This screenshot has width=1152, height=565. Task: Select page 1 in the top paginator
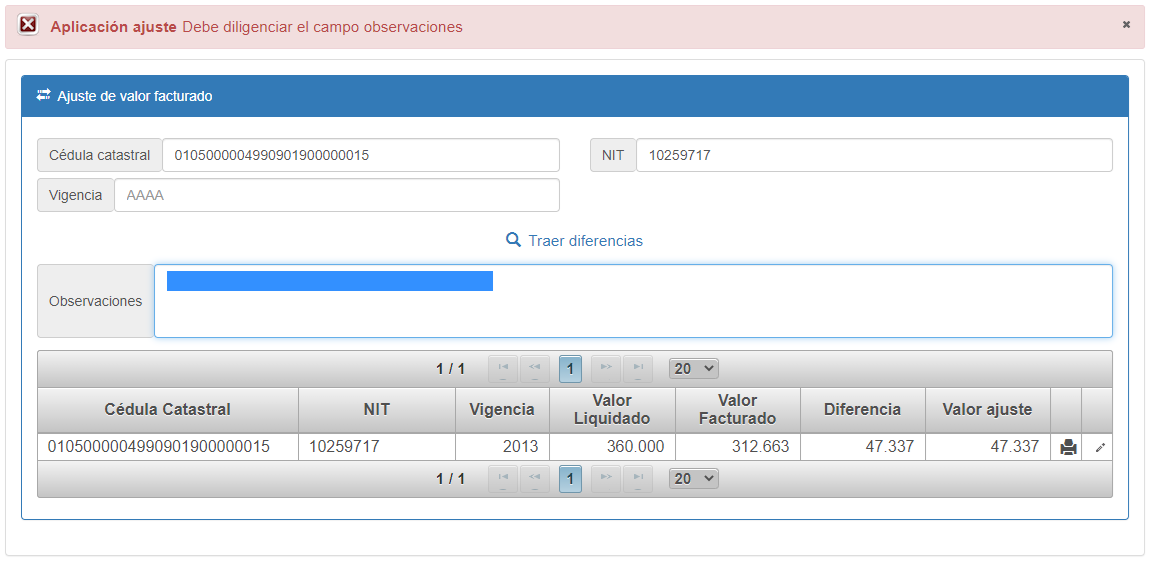click(x=570, y=369)
